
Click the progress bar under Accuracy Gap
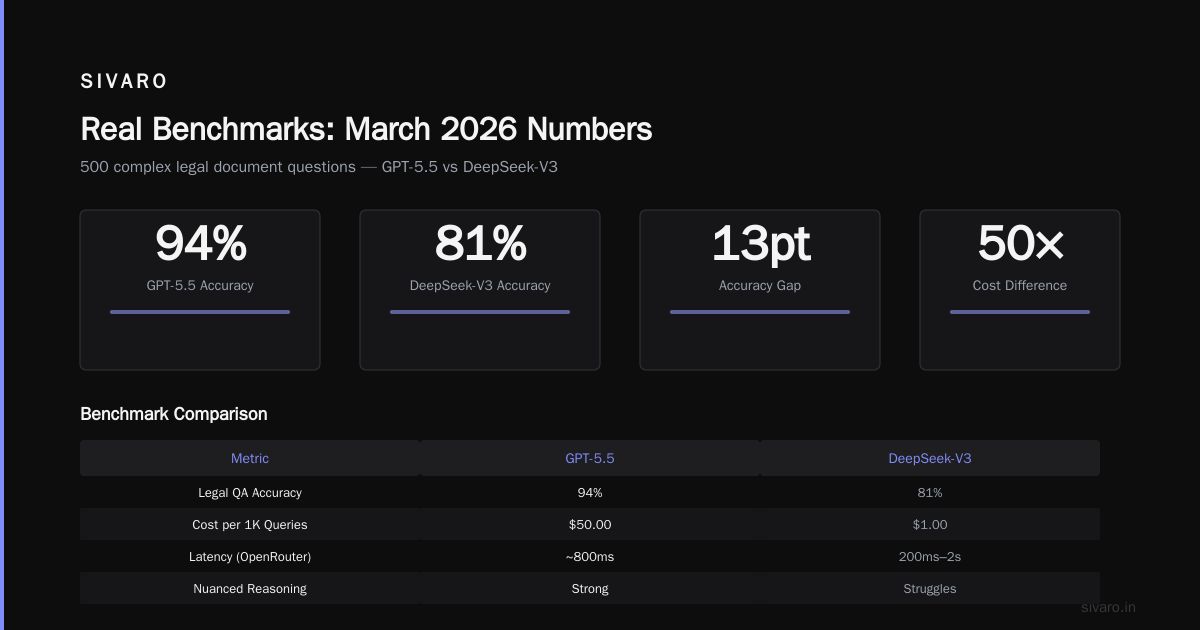pos(760,312)
